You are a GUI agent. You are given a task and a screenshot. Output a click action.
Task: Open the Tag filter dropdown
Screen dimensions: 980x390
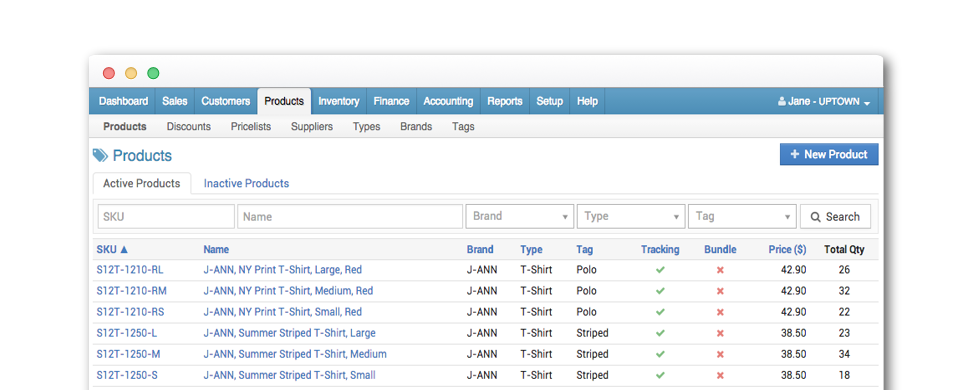742,216
